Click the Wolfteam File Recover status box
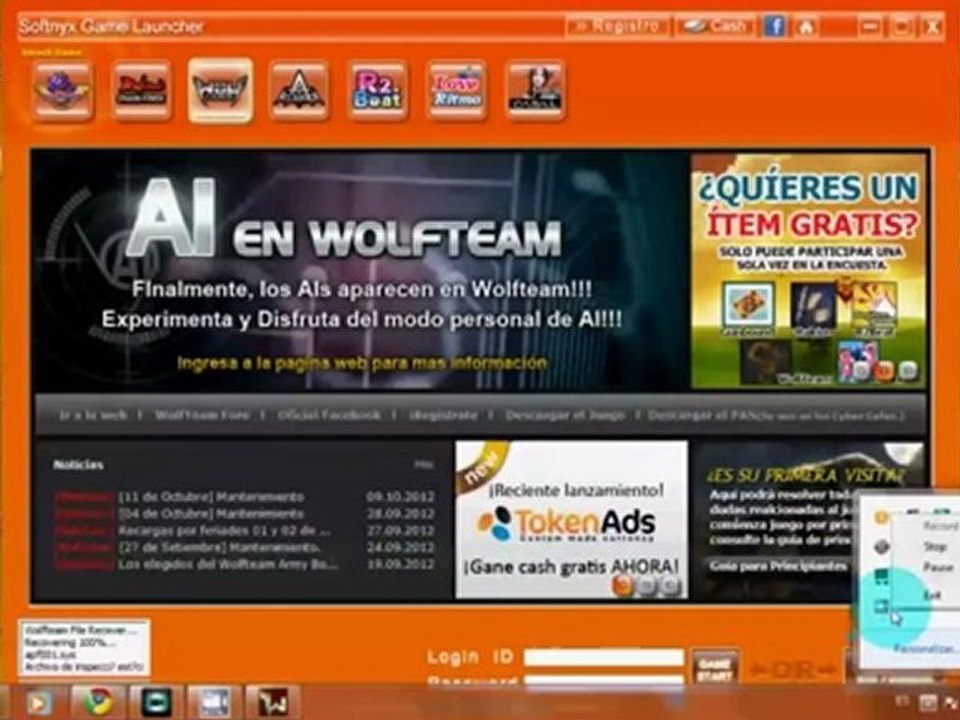Viewport: 960px width, 720px height. coord(84,648)
